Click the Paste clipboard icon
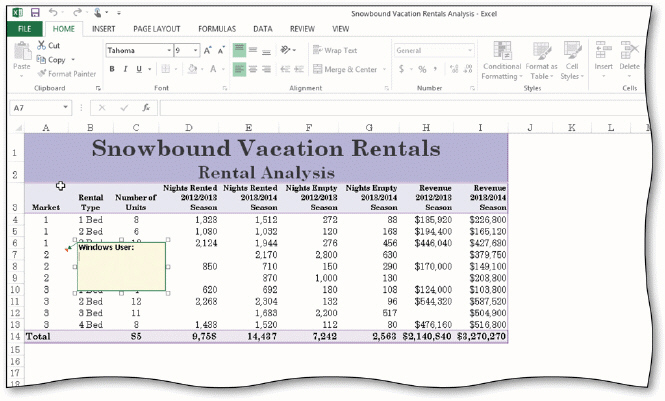 click(22, 52)
